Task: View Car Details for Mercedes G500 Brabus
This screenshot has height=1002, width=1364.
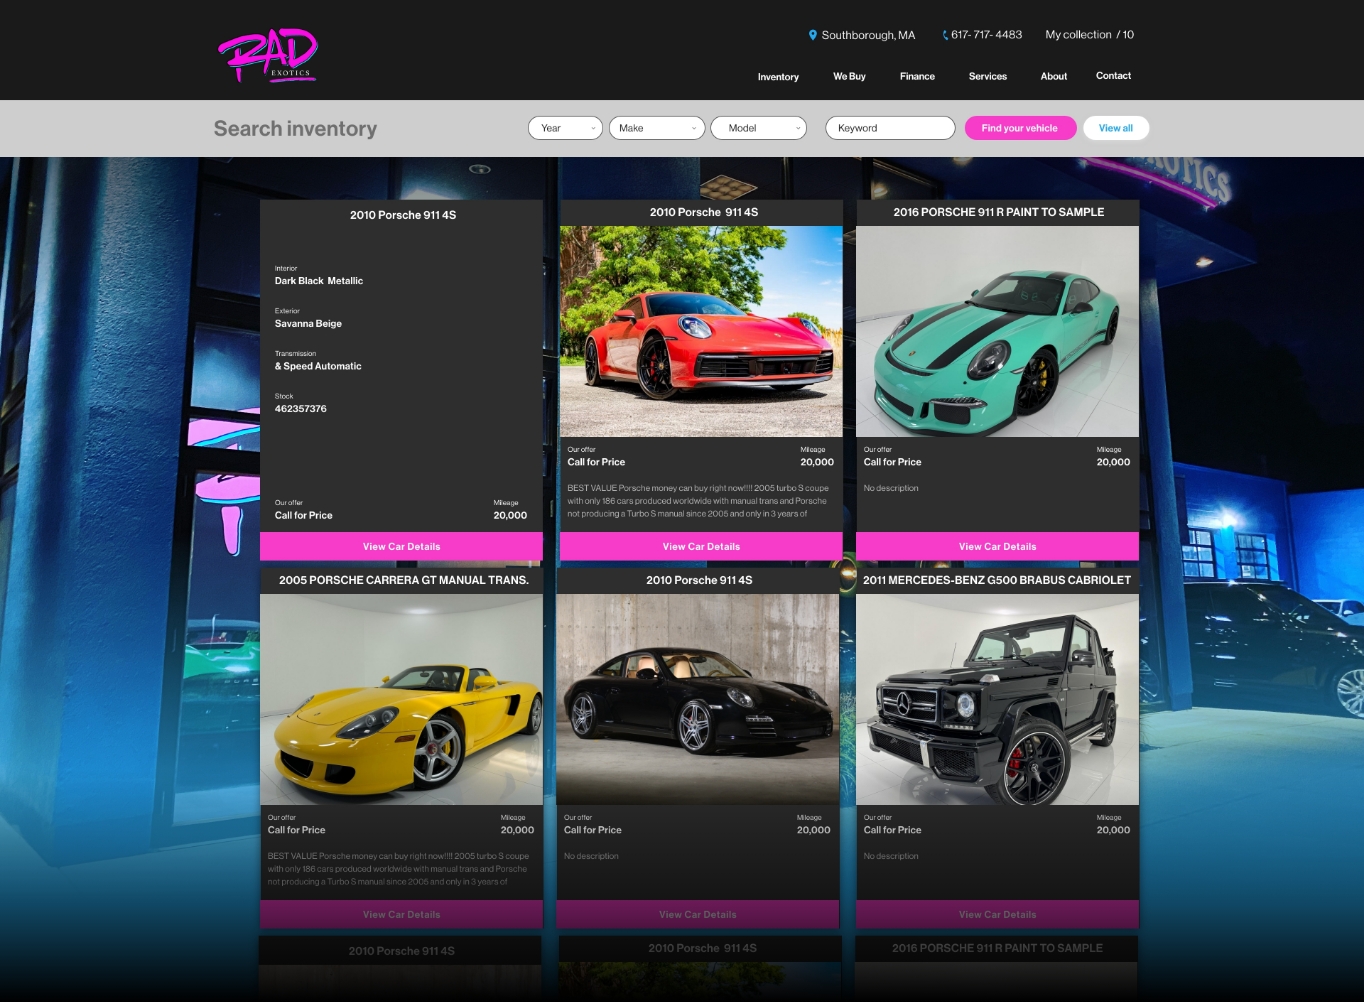Action: tap(997, 915)
